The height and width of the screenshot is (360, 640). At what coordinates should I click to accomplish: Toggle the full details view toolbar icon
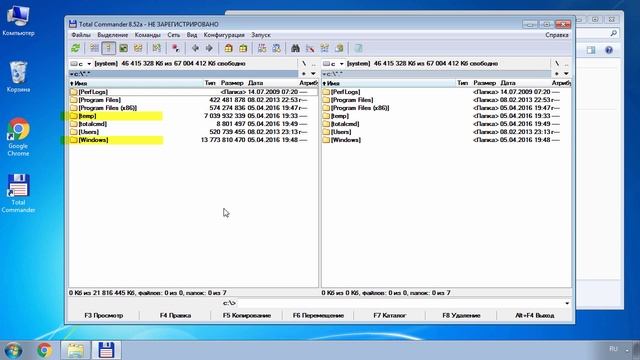(x=109, y=48)
